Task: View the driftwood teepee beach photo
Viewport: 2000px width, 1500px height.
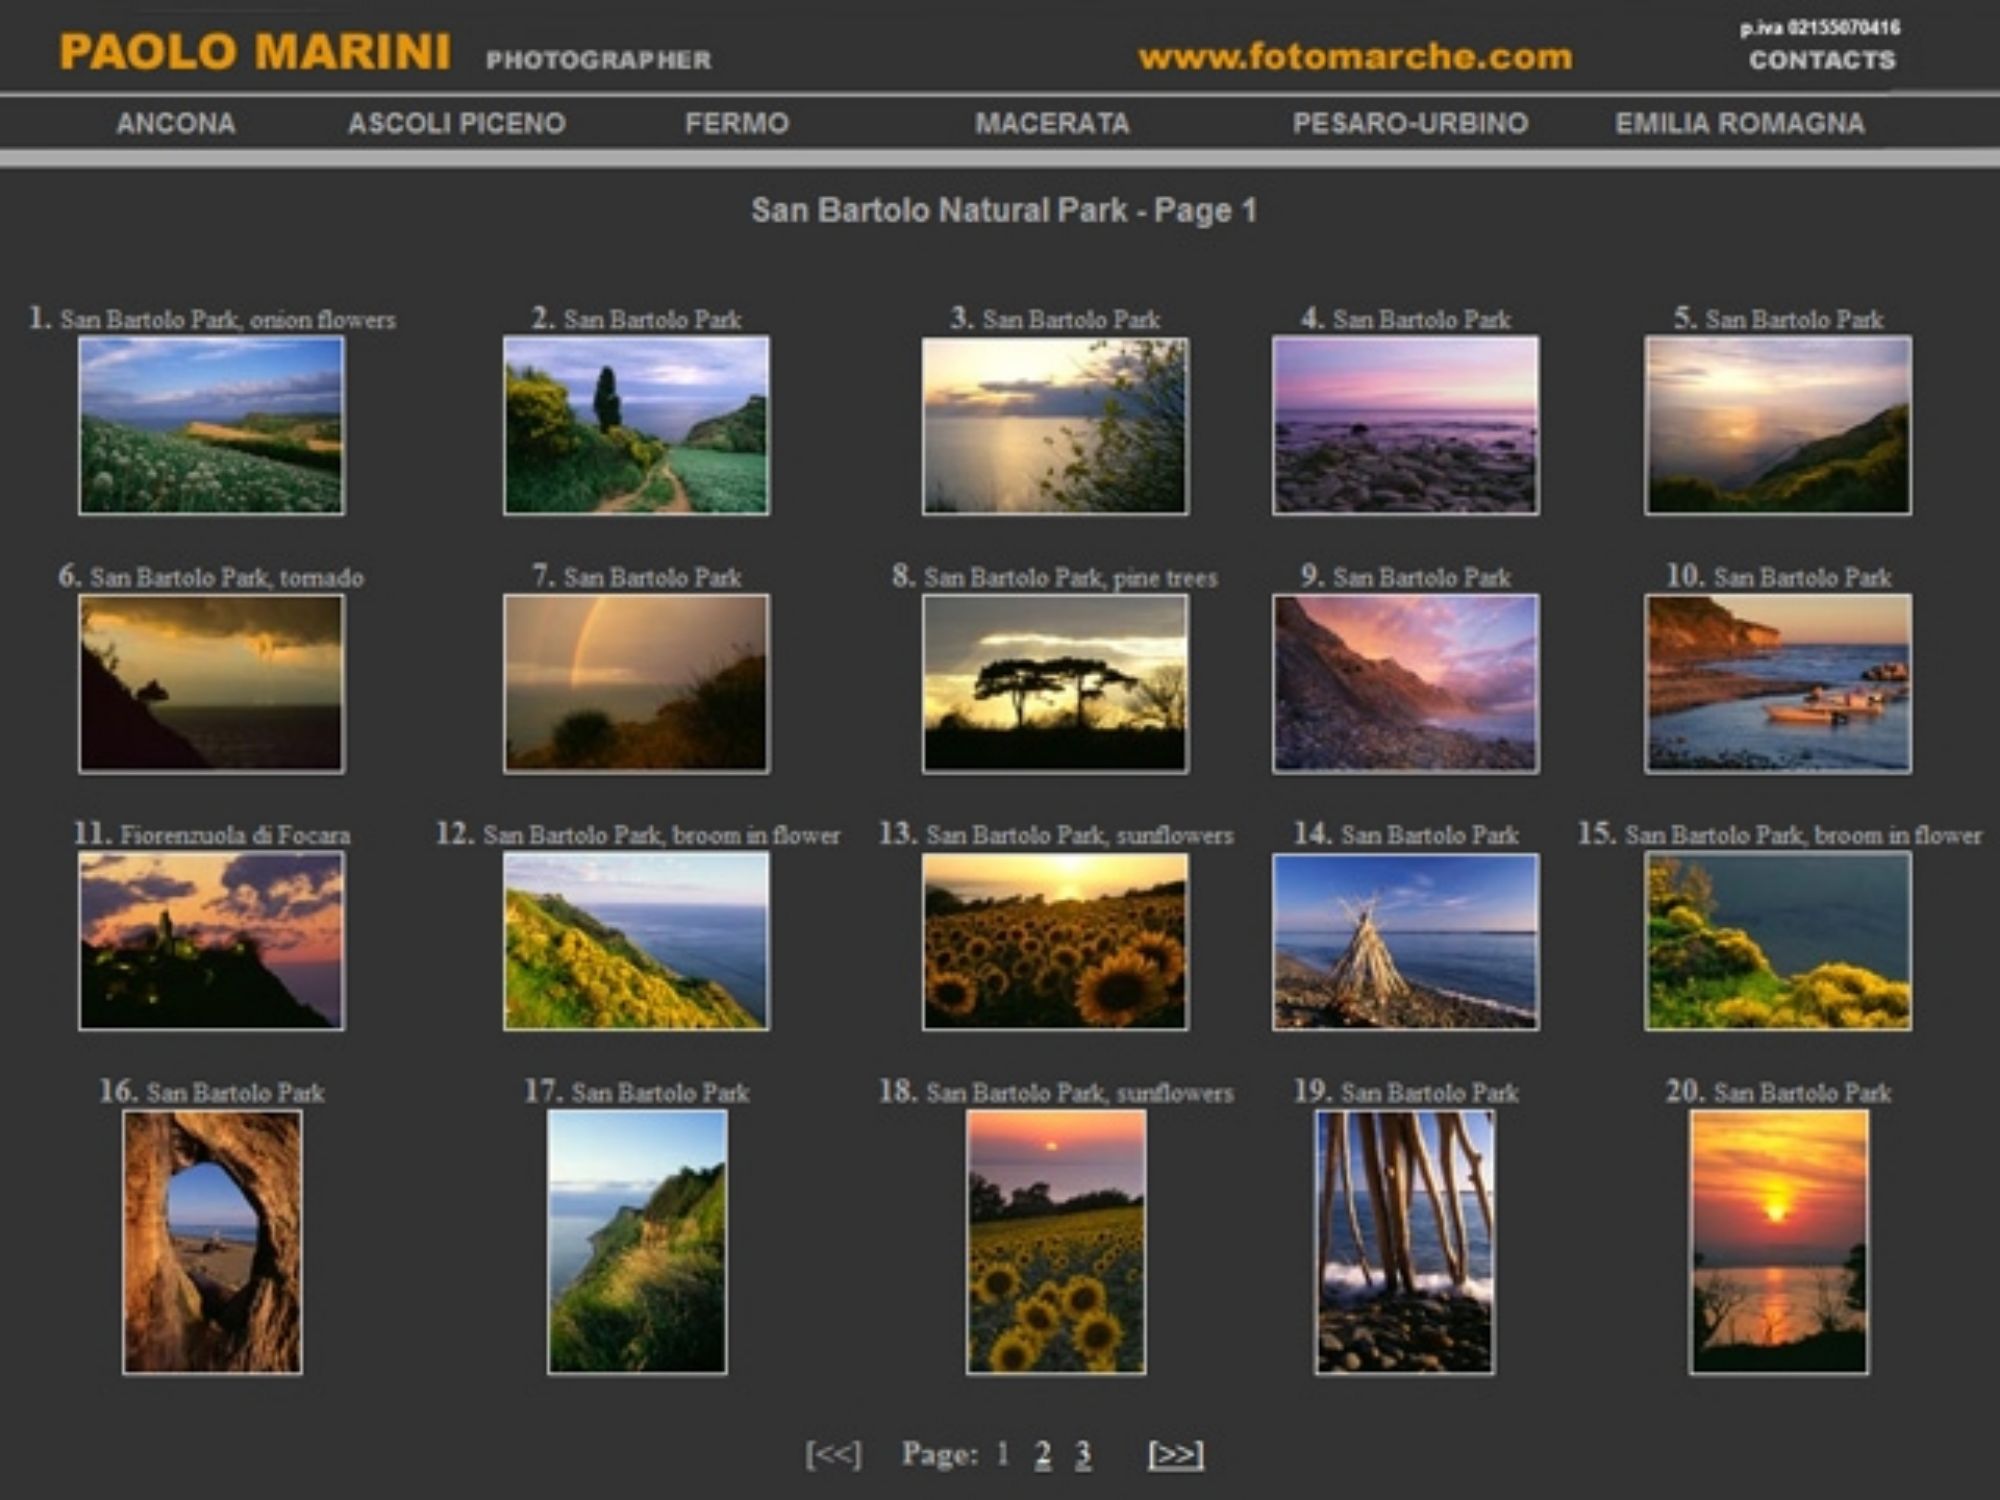Action: pyautogui.click(x=1405, y=941)
